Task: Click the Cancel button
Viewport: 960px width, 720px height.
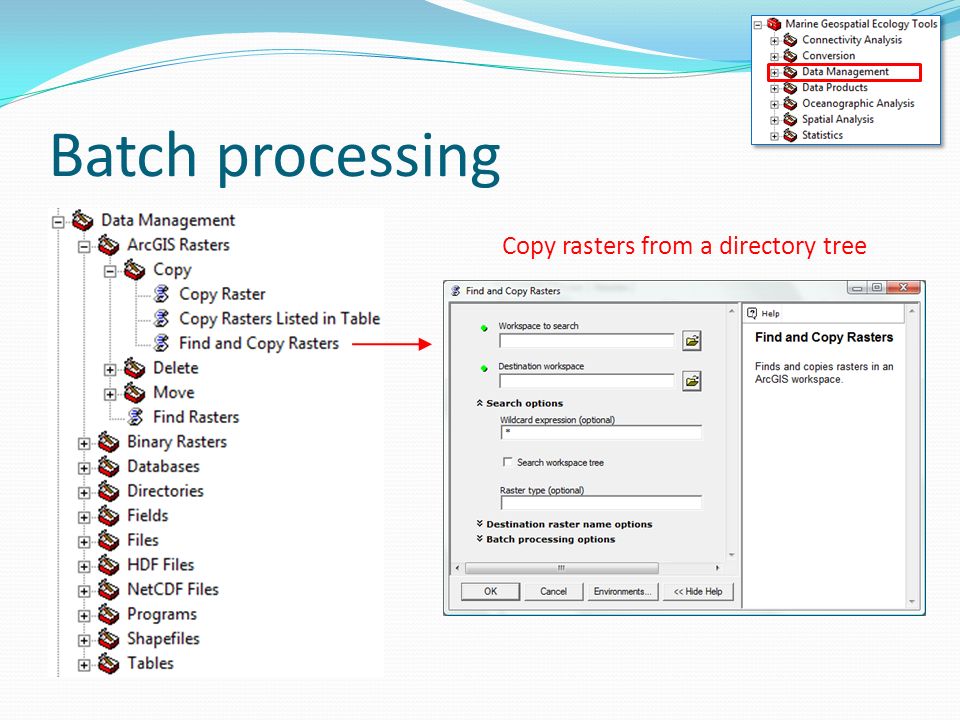Action: point(553,591)
